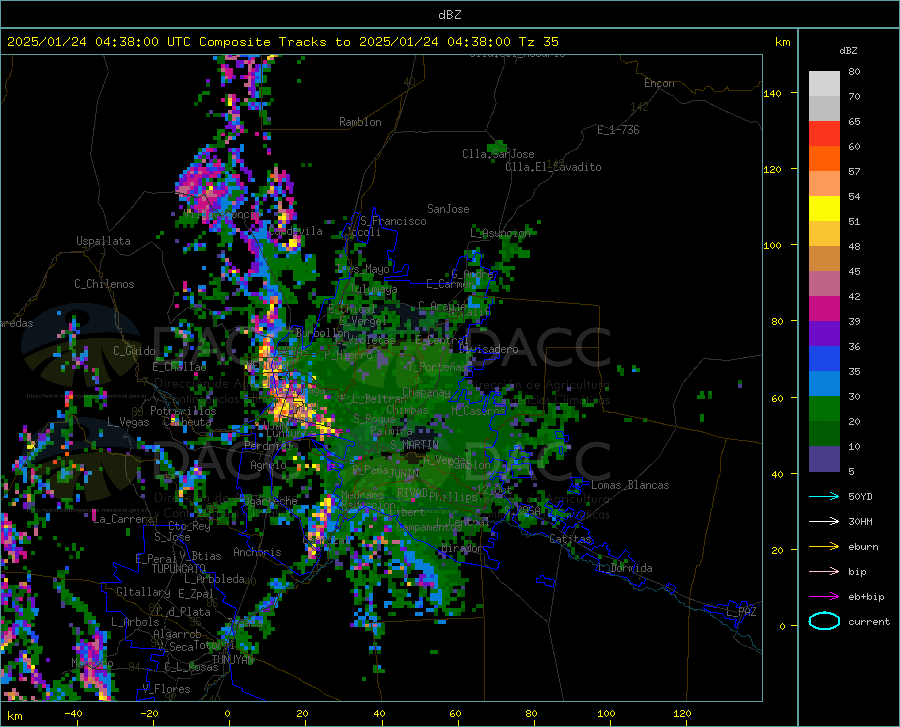Select the red 60-65 dBZ swatch
The image size is (900, 727).
click(x=824, y=134)
